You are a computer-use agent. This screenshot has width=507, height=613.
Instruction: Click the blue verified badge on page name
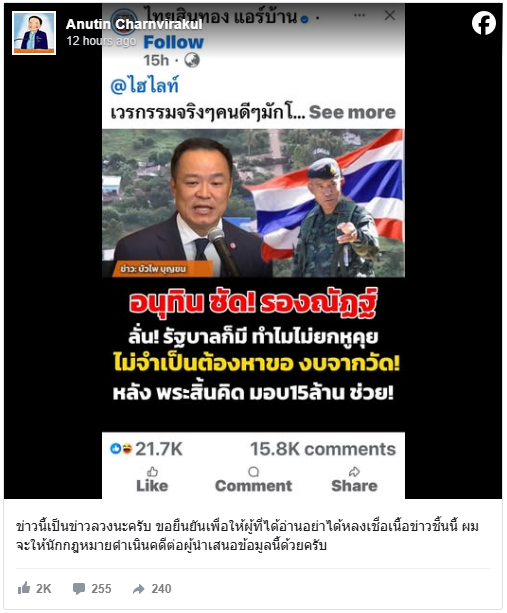click(x=305, y=19)
